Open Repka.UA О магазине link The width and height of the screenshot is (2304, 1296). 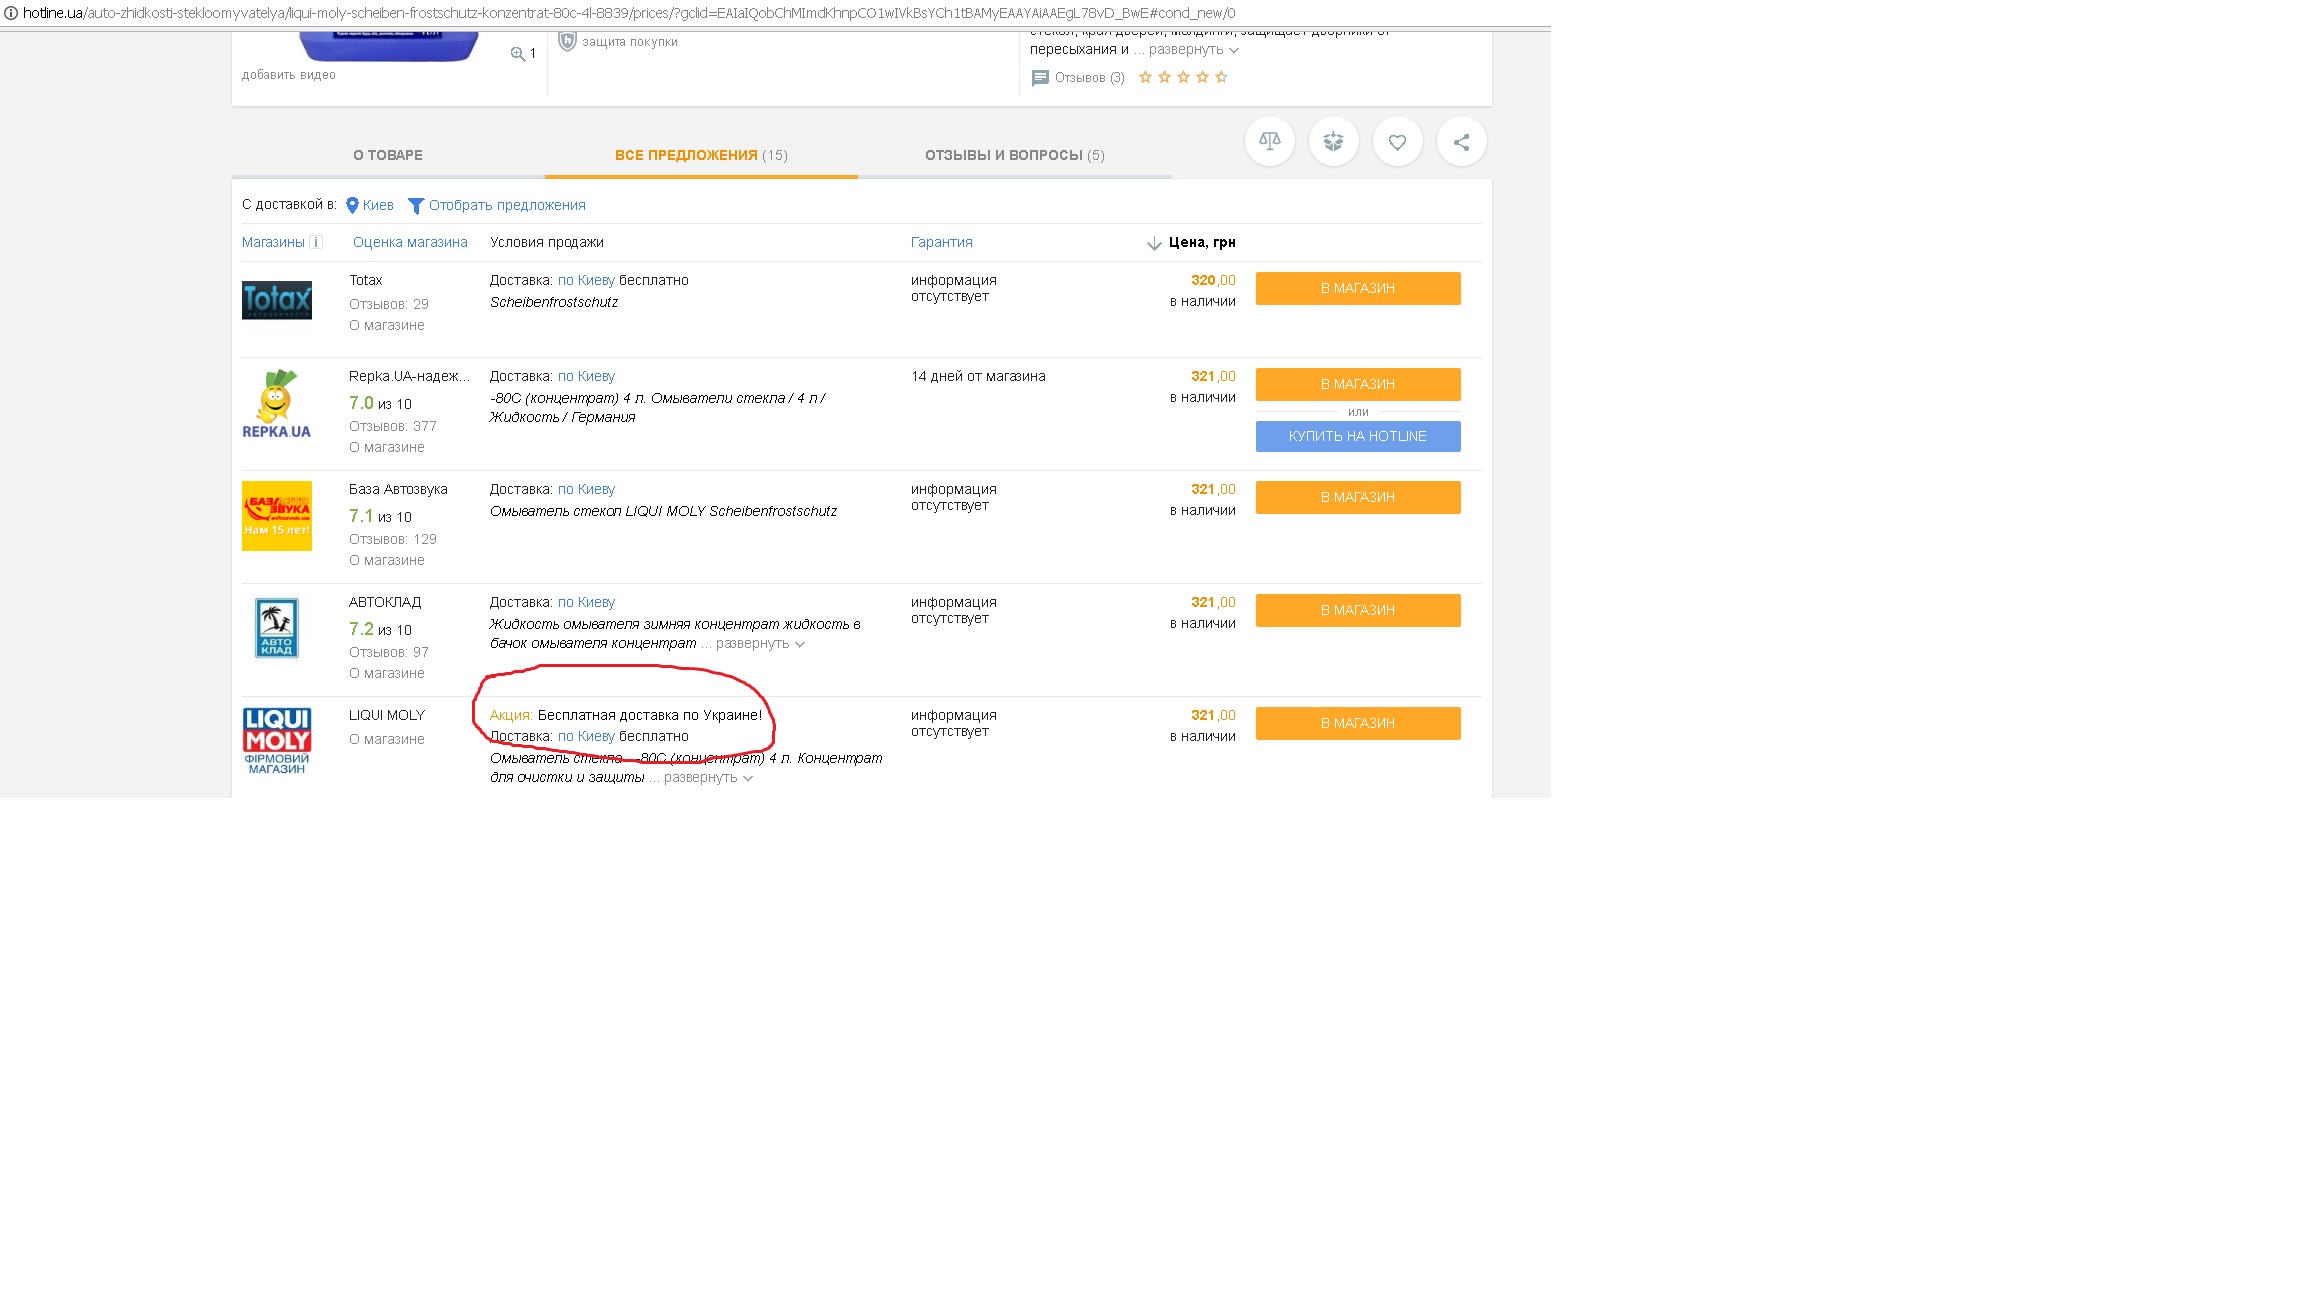(387, 447)
